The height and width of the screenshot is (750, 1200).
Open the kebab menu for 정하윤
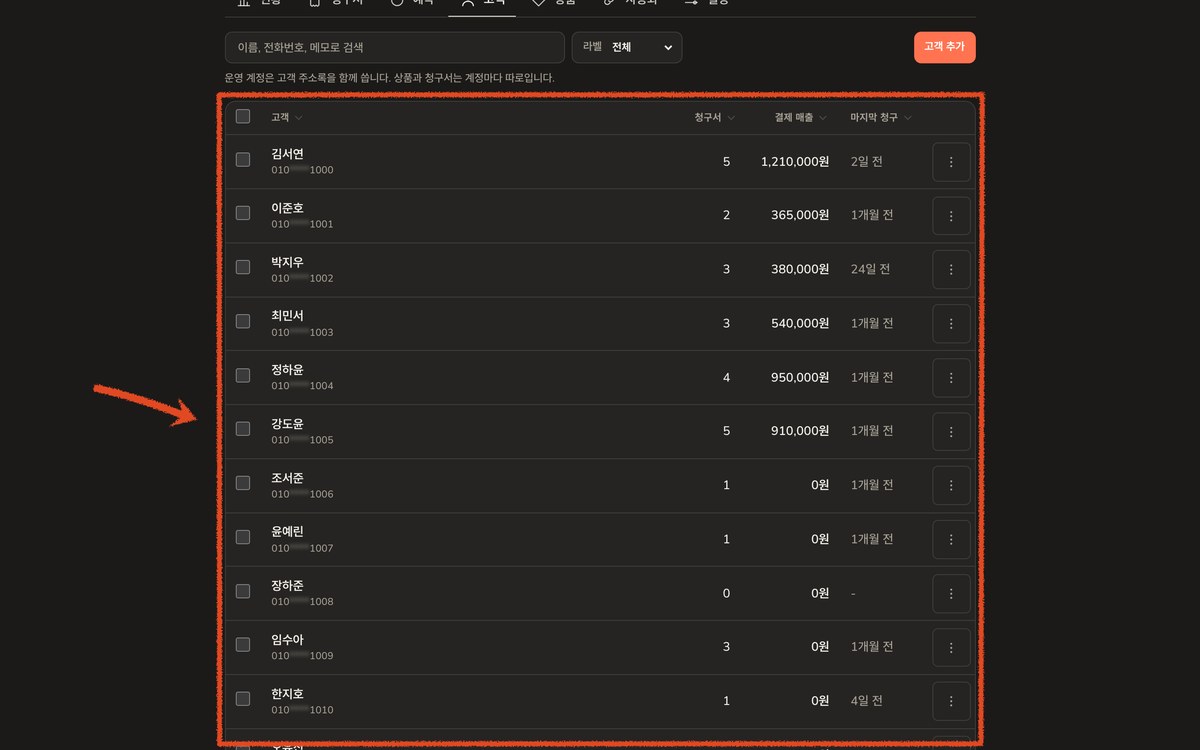pyautogui.click(x=951, y=377)
